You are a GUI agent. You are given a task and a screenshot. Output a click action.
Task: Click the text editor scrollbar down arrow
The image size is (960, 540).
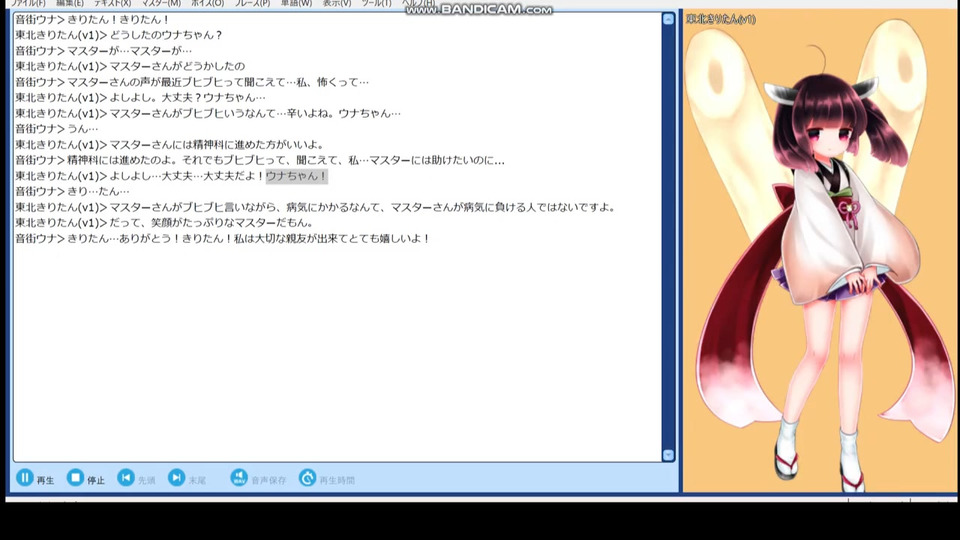[x=668, y=455]
